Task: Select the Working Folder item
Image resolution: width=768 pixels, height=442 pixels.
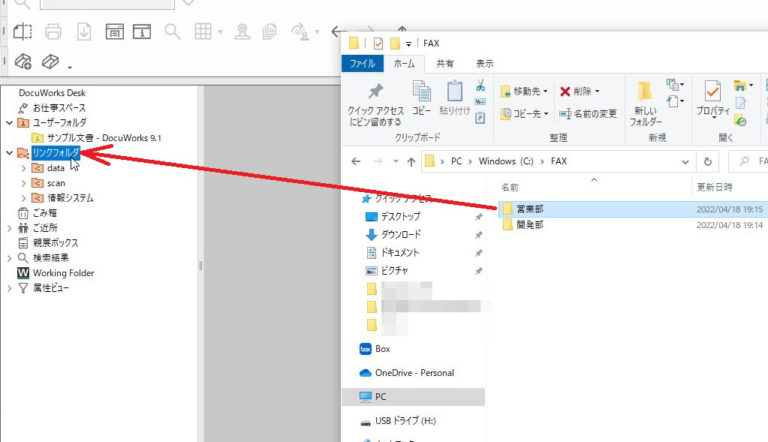Action: point(62,272)
